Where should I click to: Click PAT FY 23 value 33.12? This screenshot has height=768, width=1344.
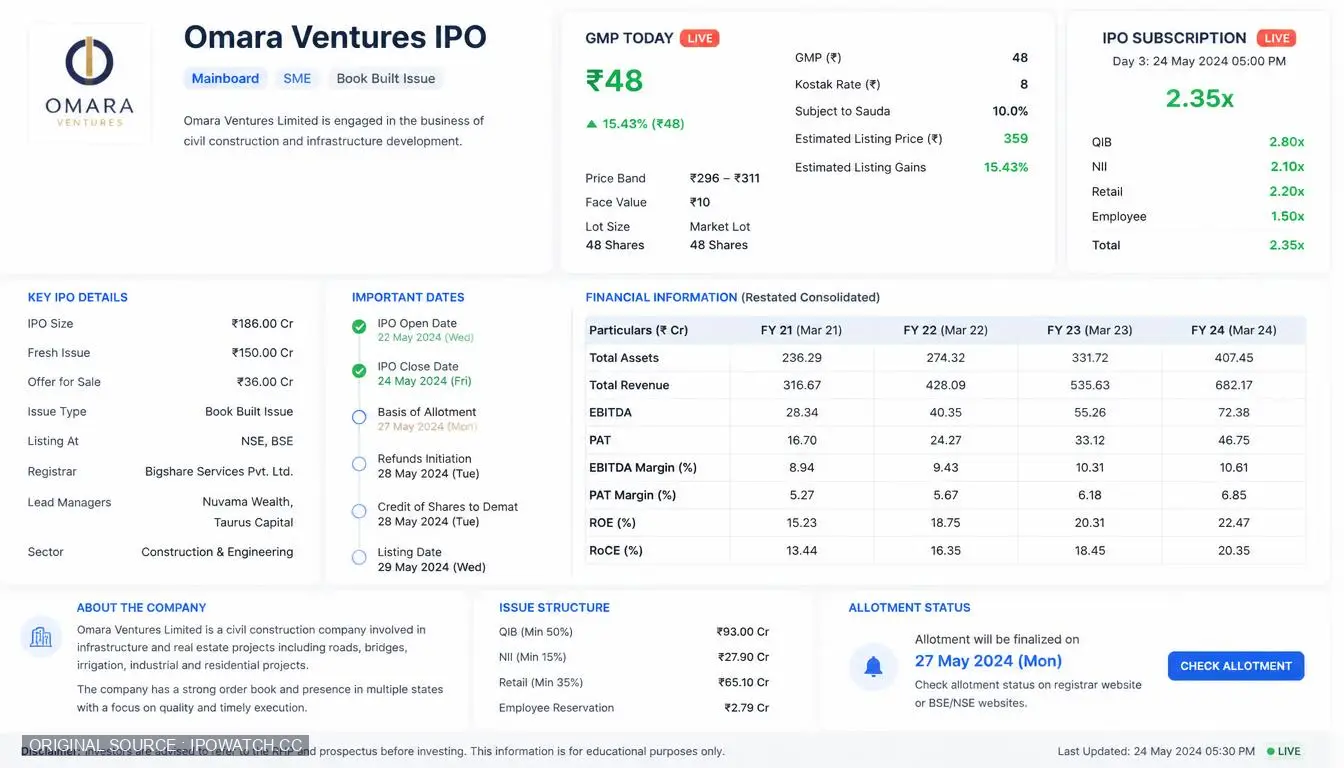click(x=1090, y=441)
